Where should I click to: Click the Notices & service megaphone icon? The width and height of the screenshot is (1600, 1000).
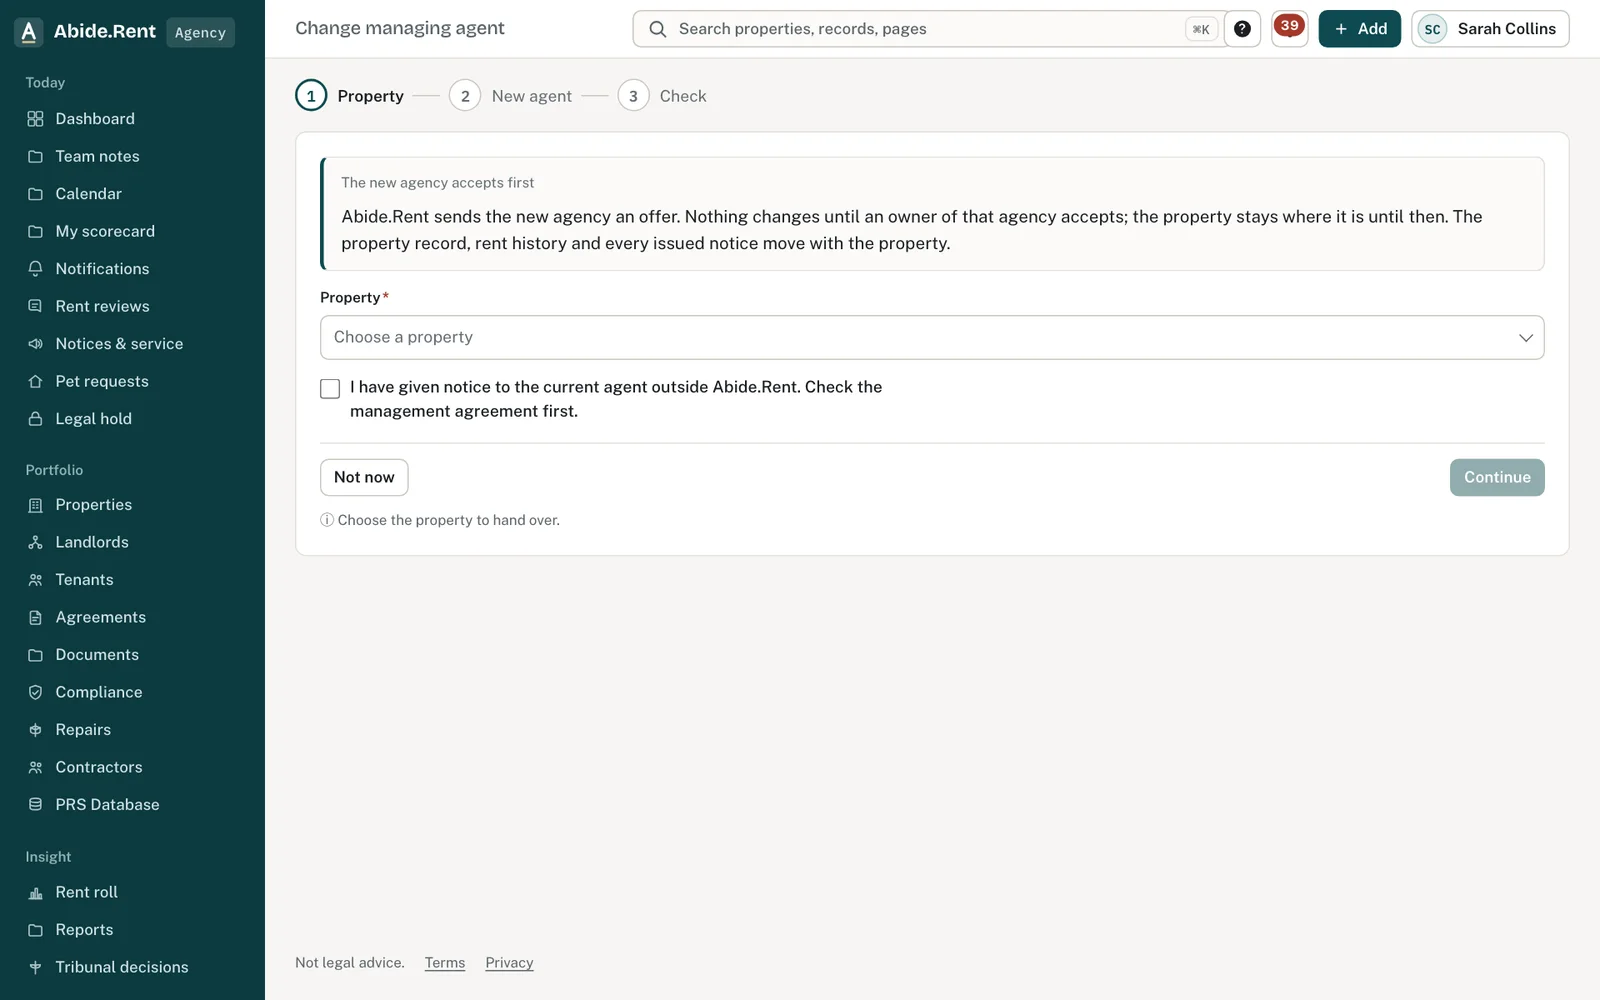click(x=35, y=344)
